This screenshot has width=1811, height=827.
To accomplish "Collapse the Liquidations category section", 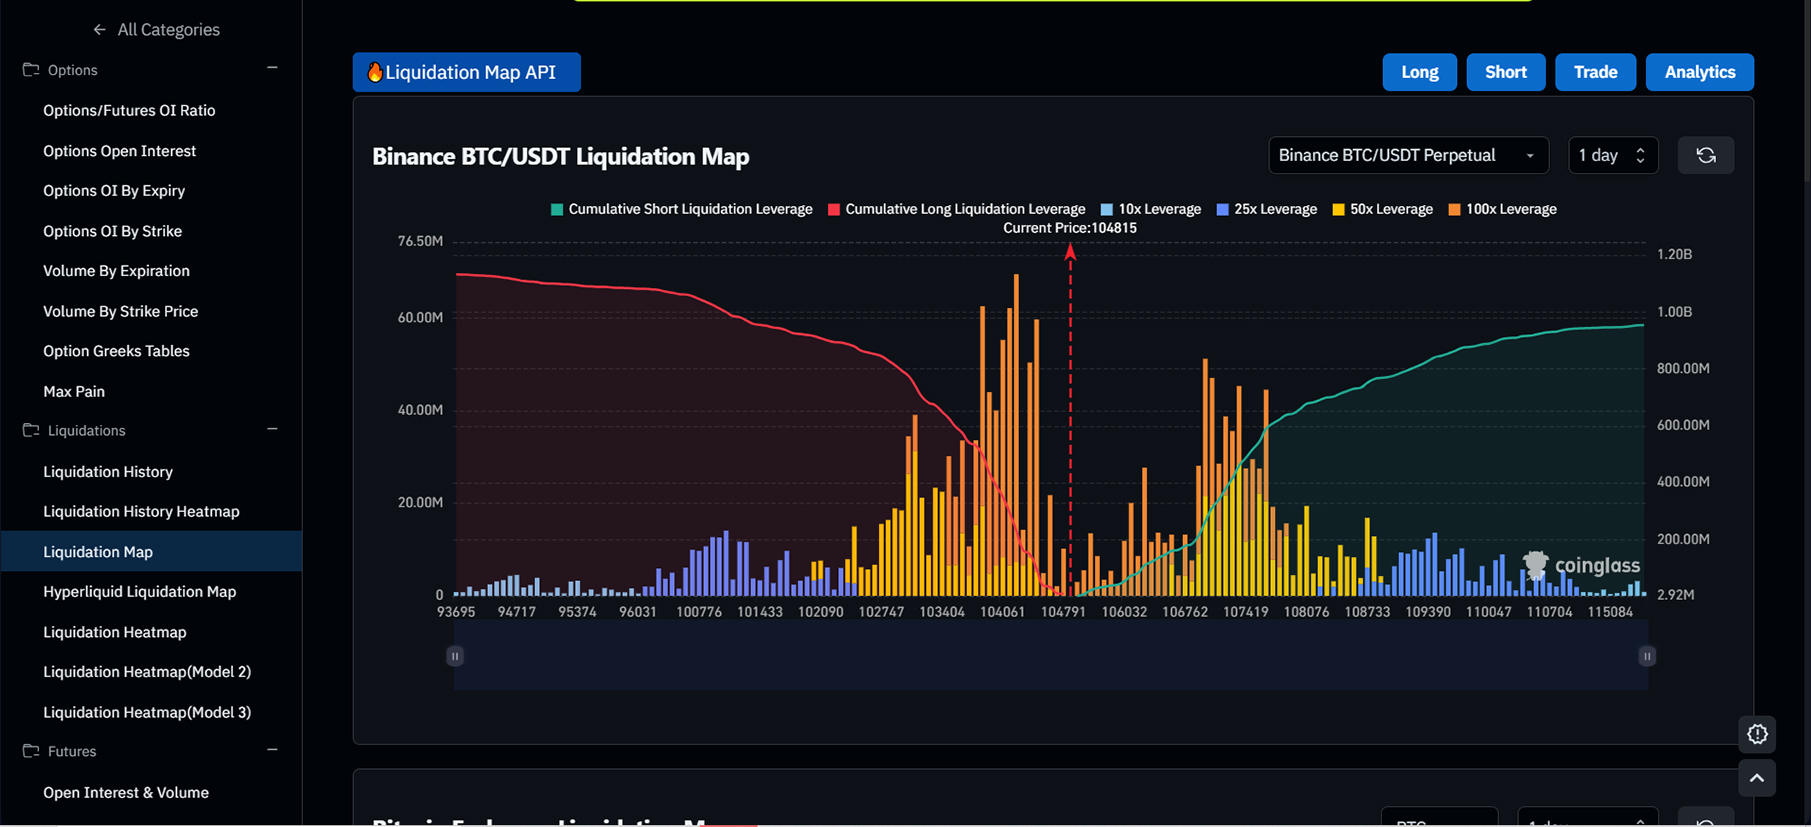I will (x=272, y=429).
